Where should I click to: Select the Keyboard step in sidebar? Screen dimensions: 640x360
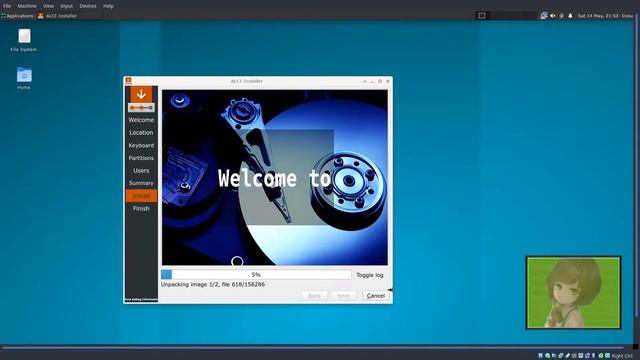click(141, 145)
